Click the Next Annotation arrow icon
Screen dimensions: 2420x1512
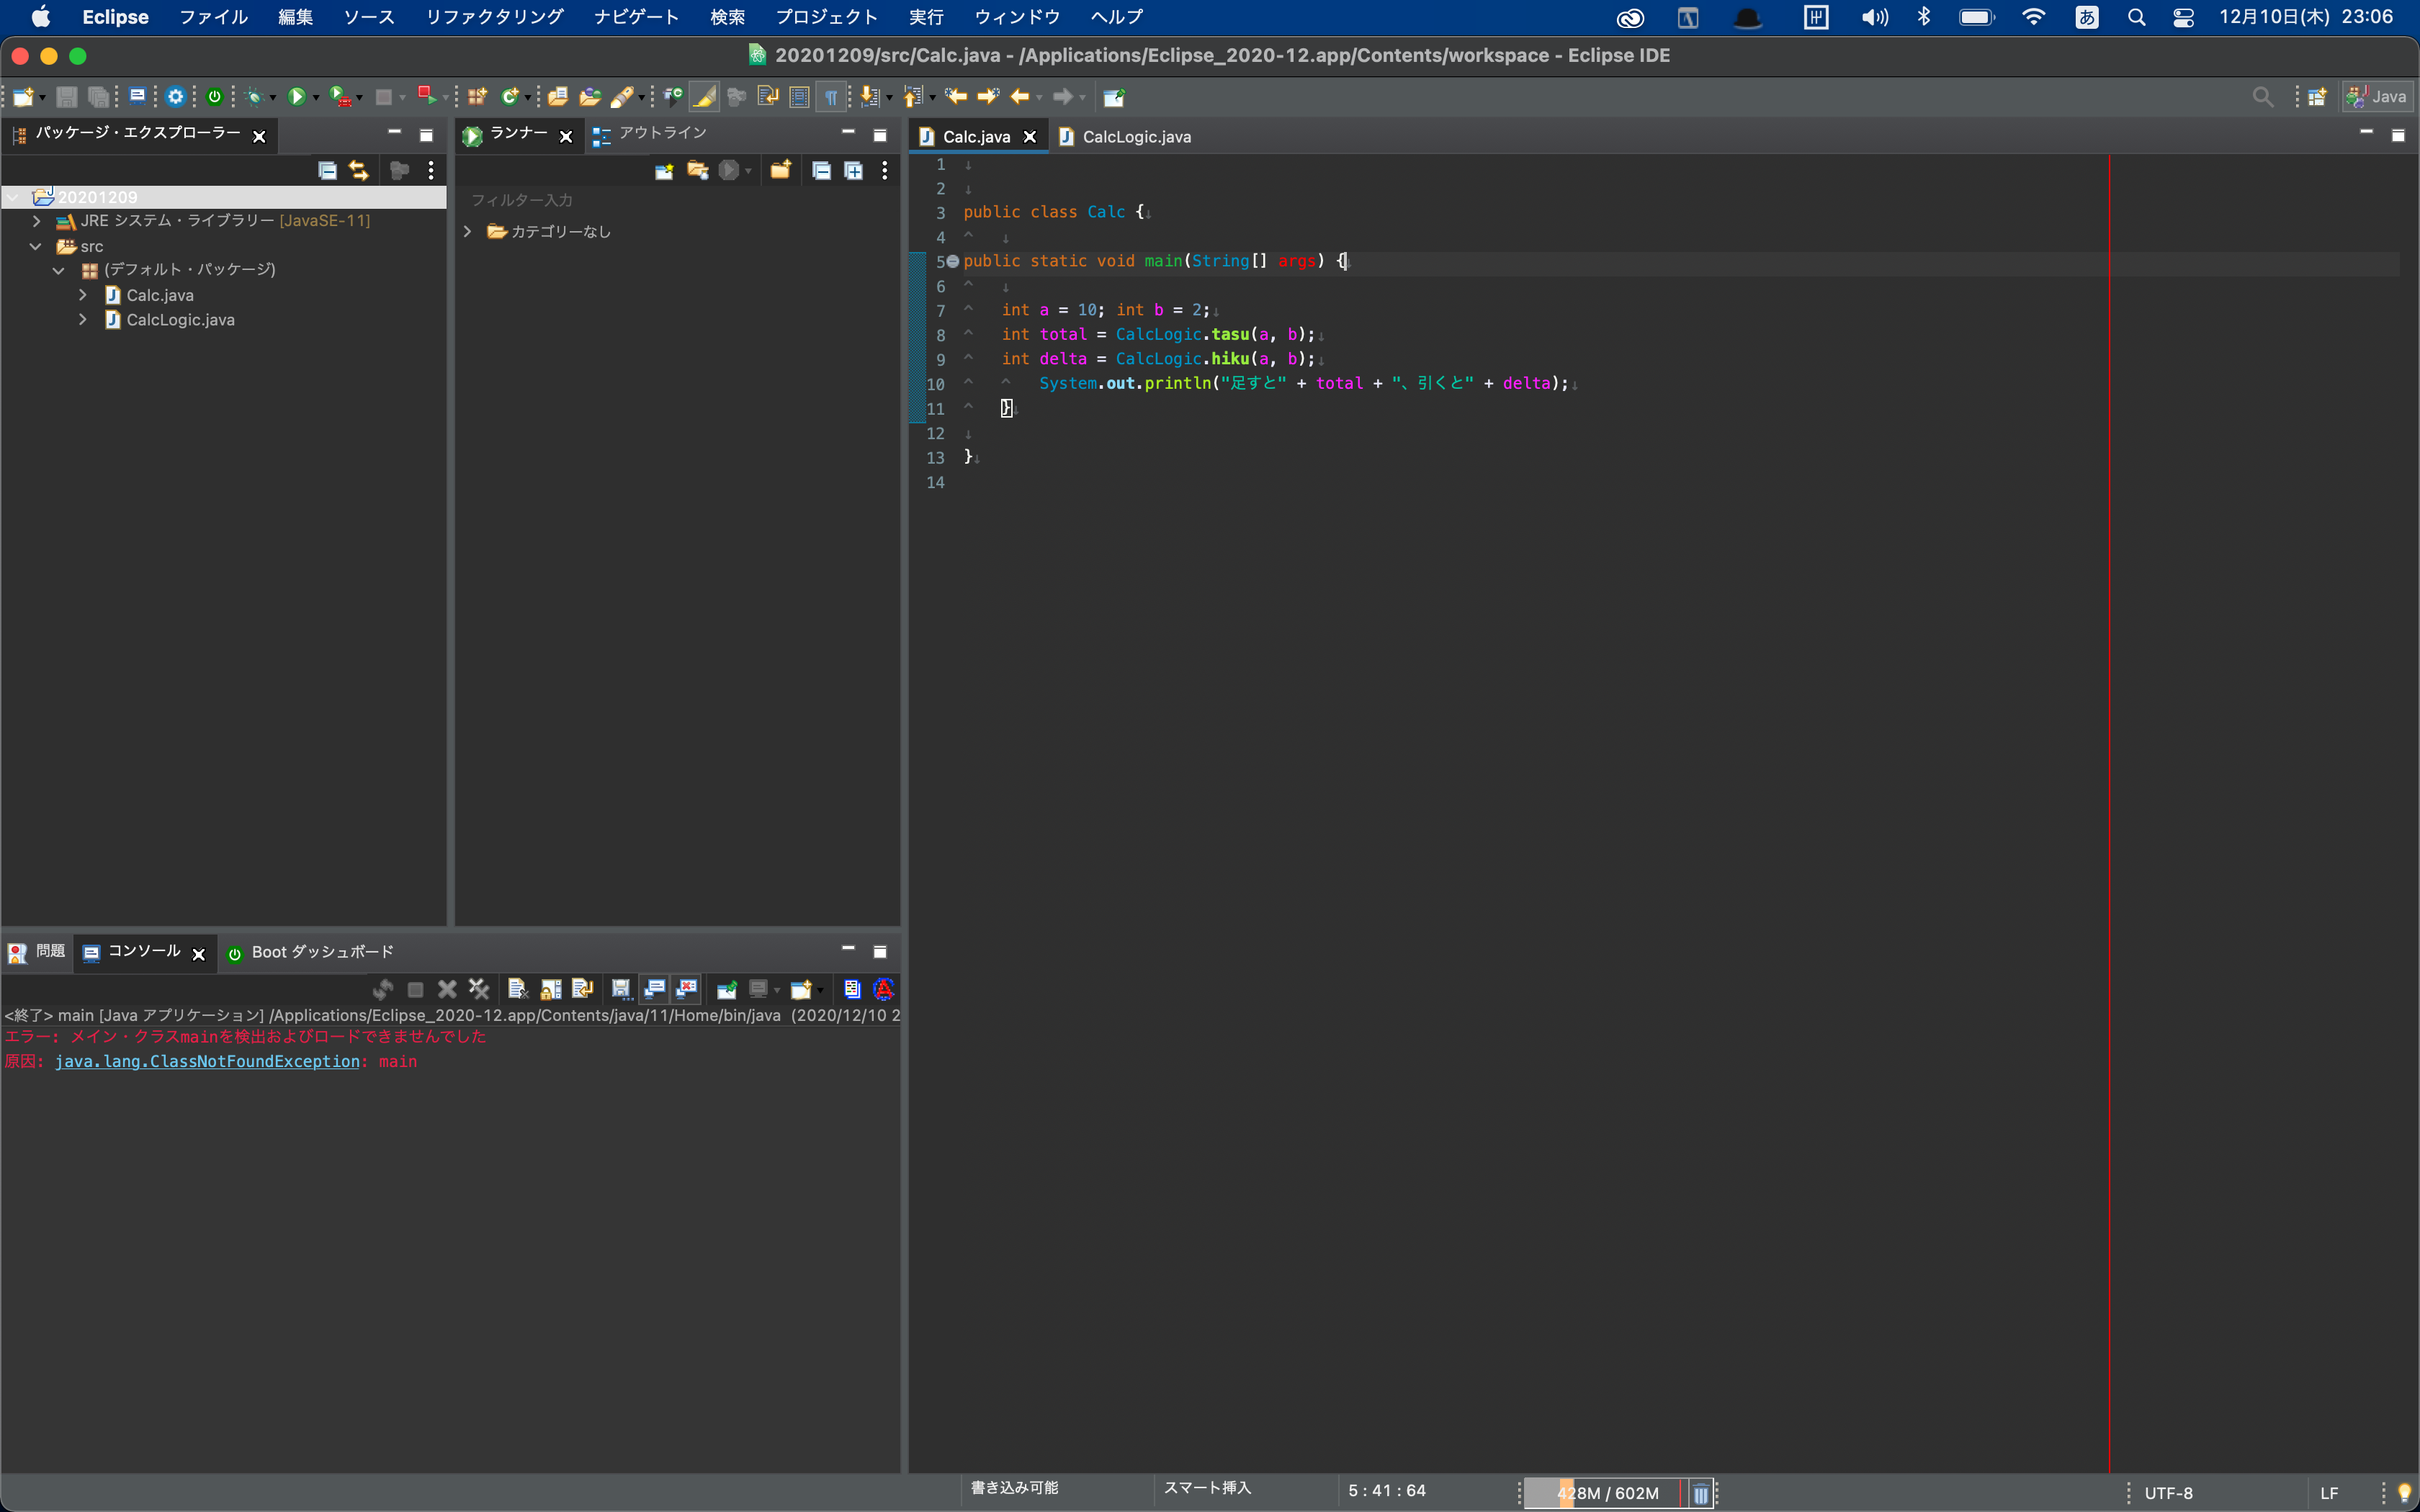point(870,97)
